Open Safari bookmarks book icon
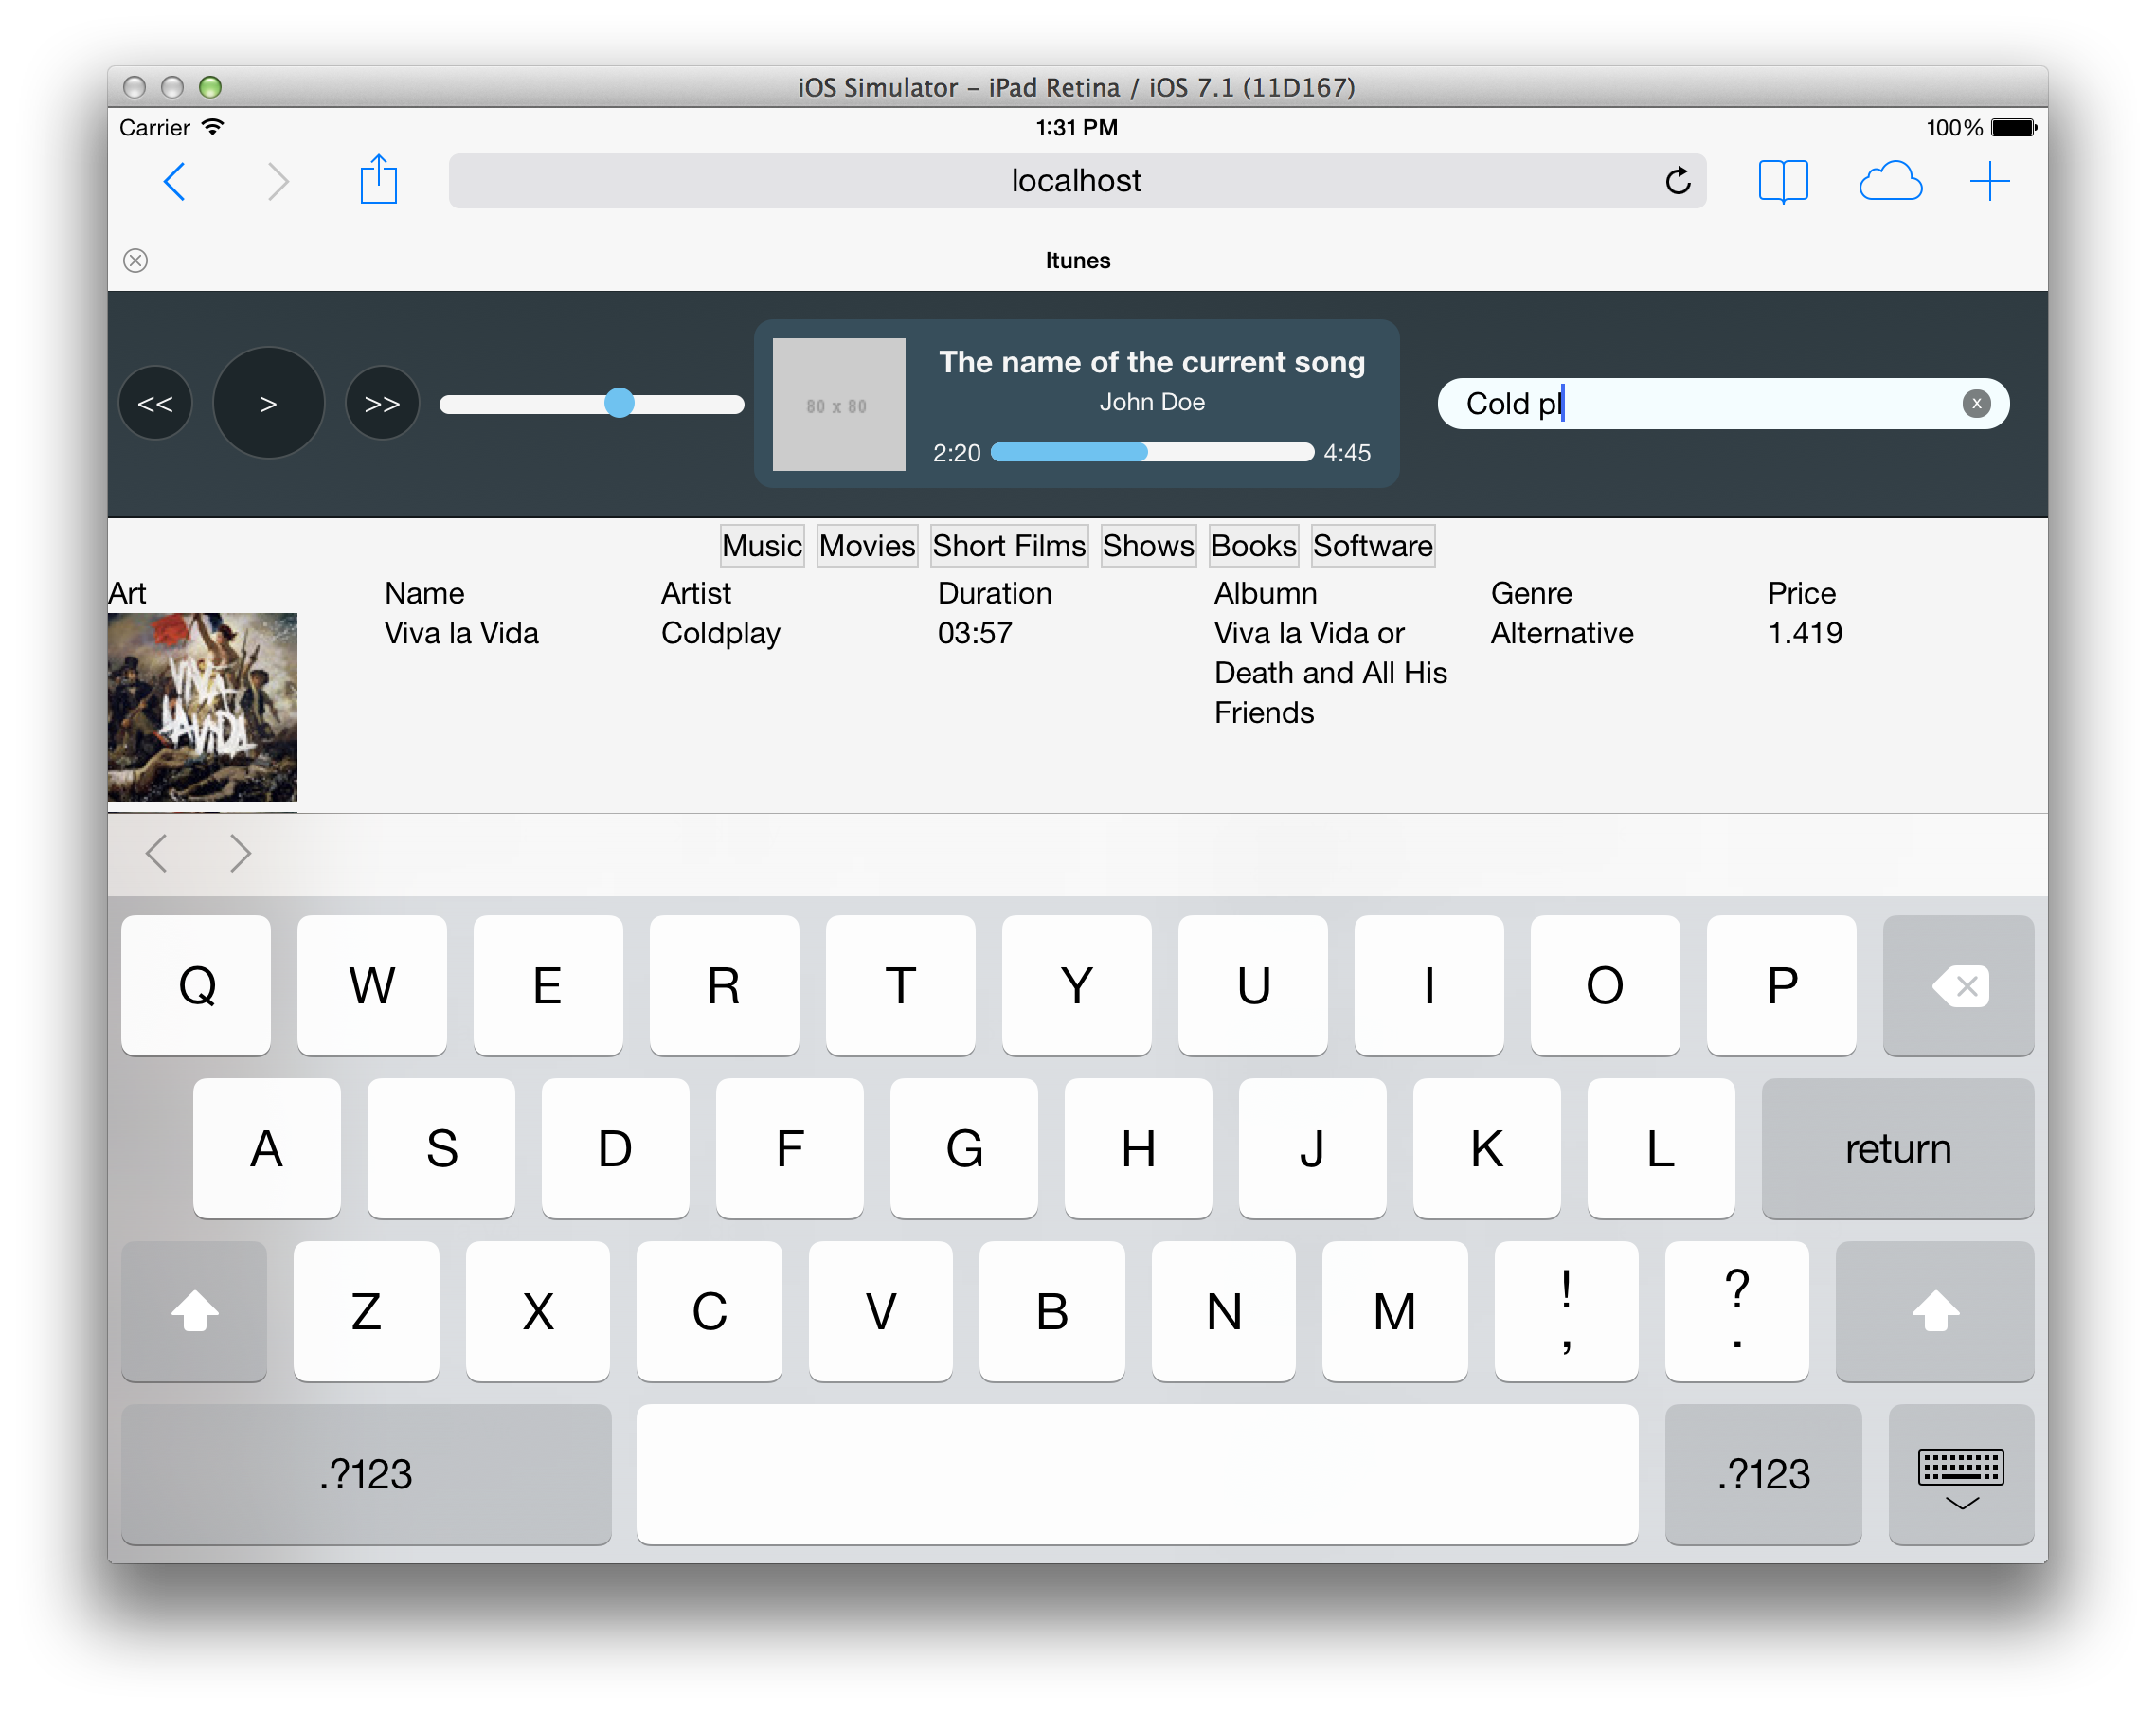This screenshot has height=1713, width=2156. (x=1783, y=182)
